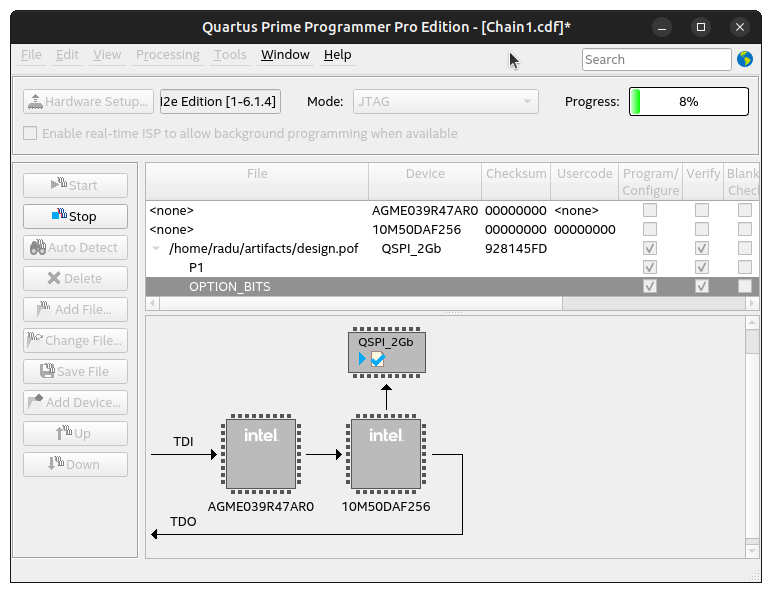Click the progress bar showing 8%
The image size is (772, 593).
coord(688,101)
